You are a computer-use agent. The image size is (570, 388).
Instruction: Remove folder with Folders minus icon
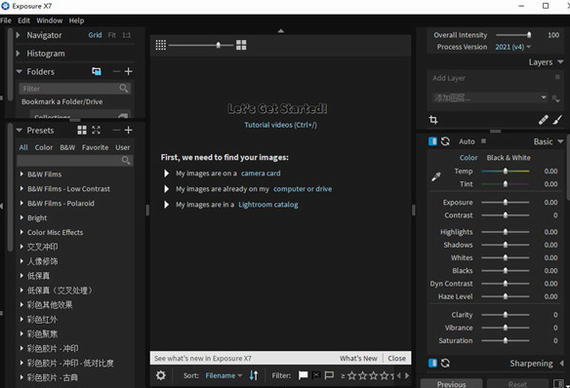[x=116, y=71]
